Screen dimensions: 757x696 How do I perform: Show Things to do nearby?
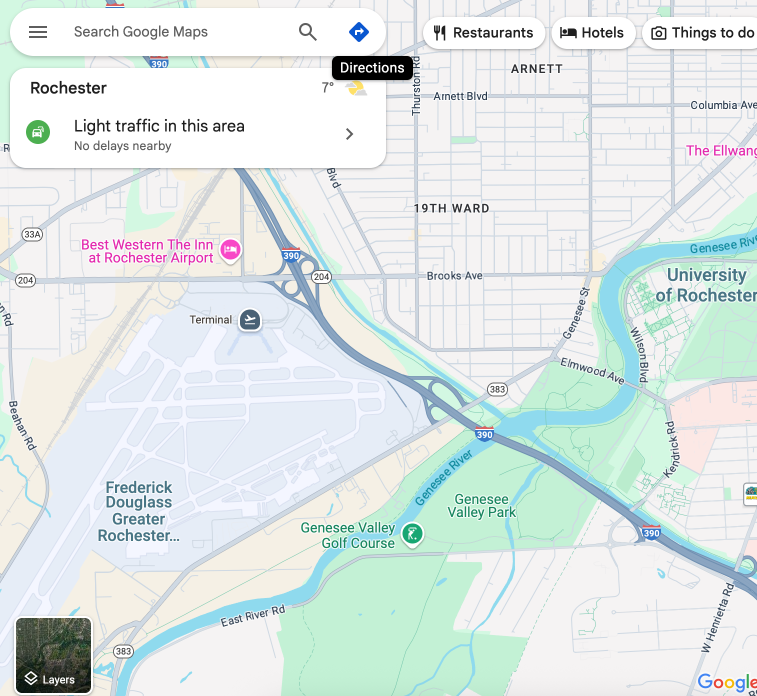click(700, 33)
